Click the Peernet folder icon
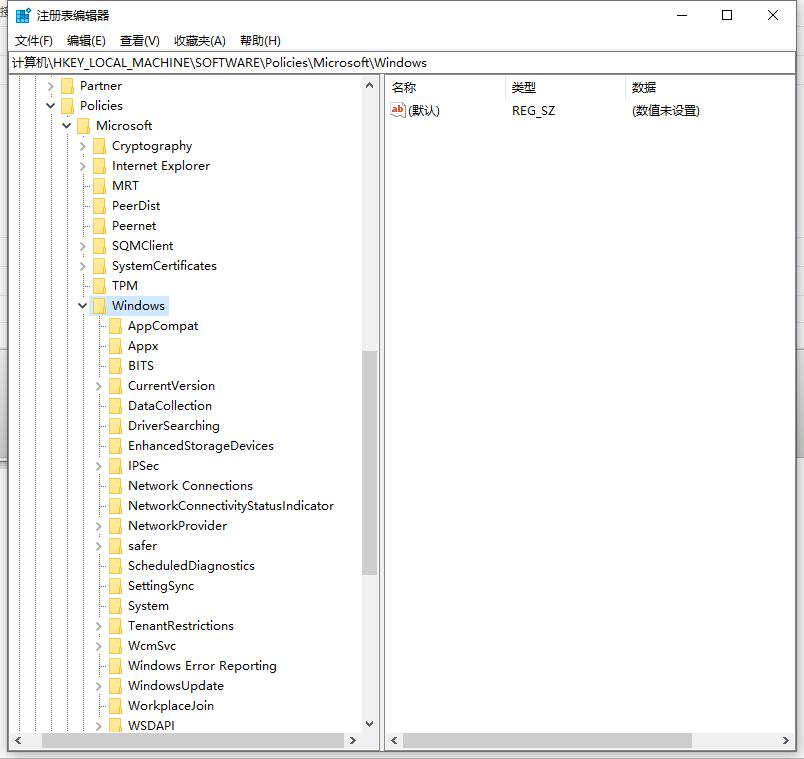Image resolution: width=804 pixels, height=759 pixels. (99, 226)
